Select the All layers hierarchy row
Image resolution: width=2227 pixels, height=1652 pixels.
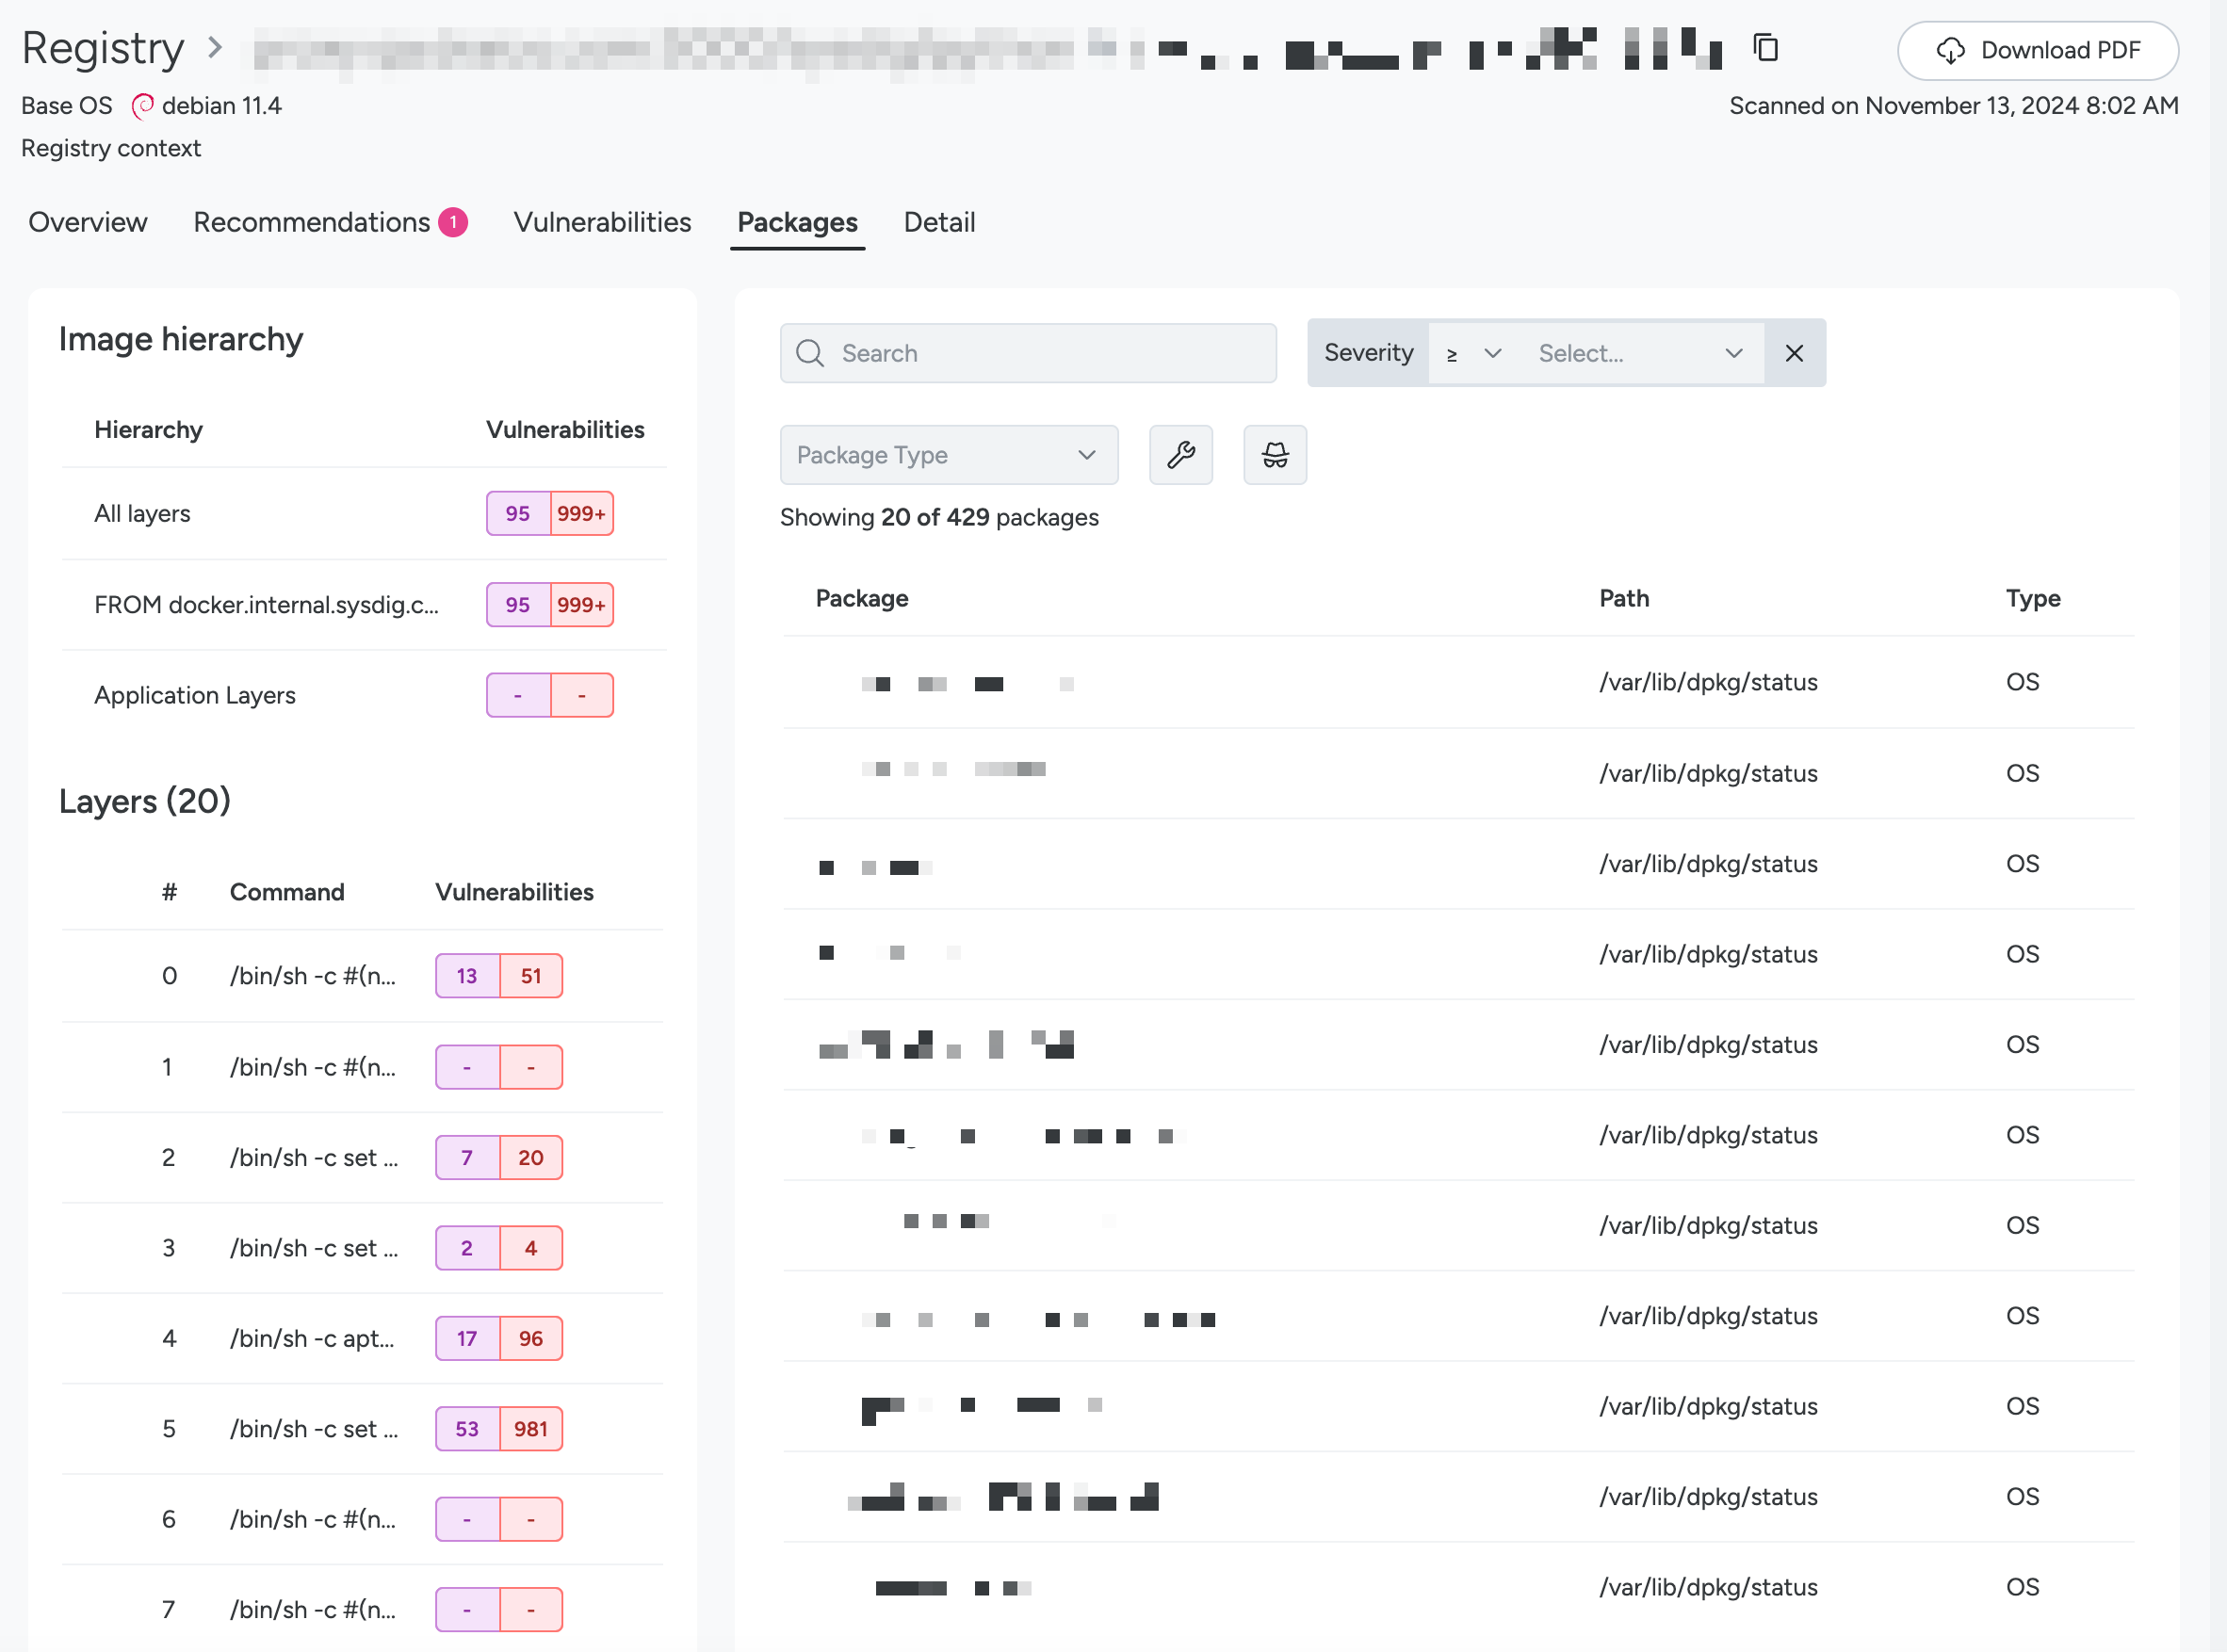tap(363, 514)
